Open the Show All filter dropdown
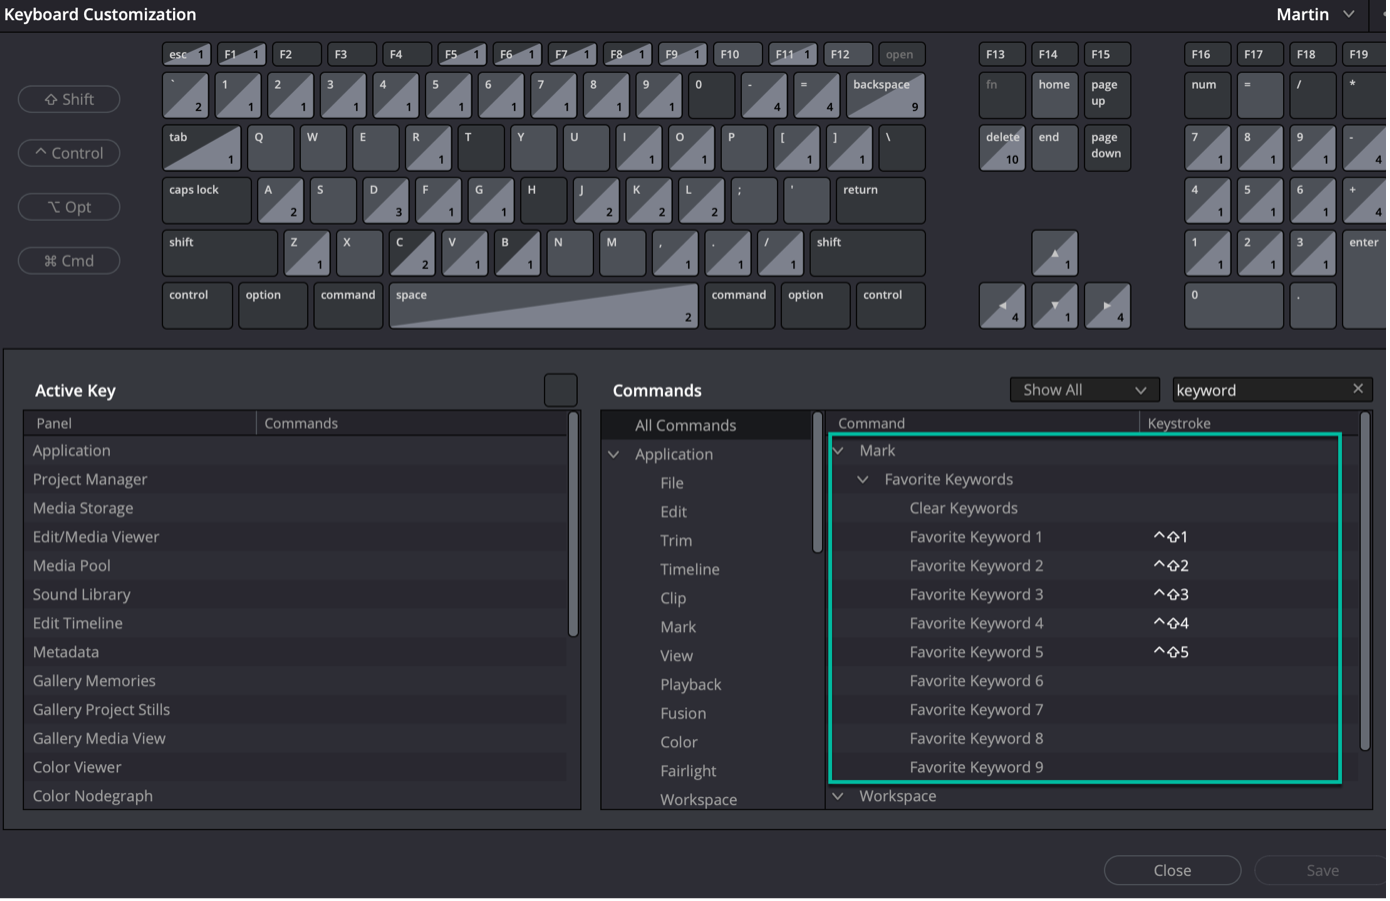 (1084, 390)
